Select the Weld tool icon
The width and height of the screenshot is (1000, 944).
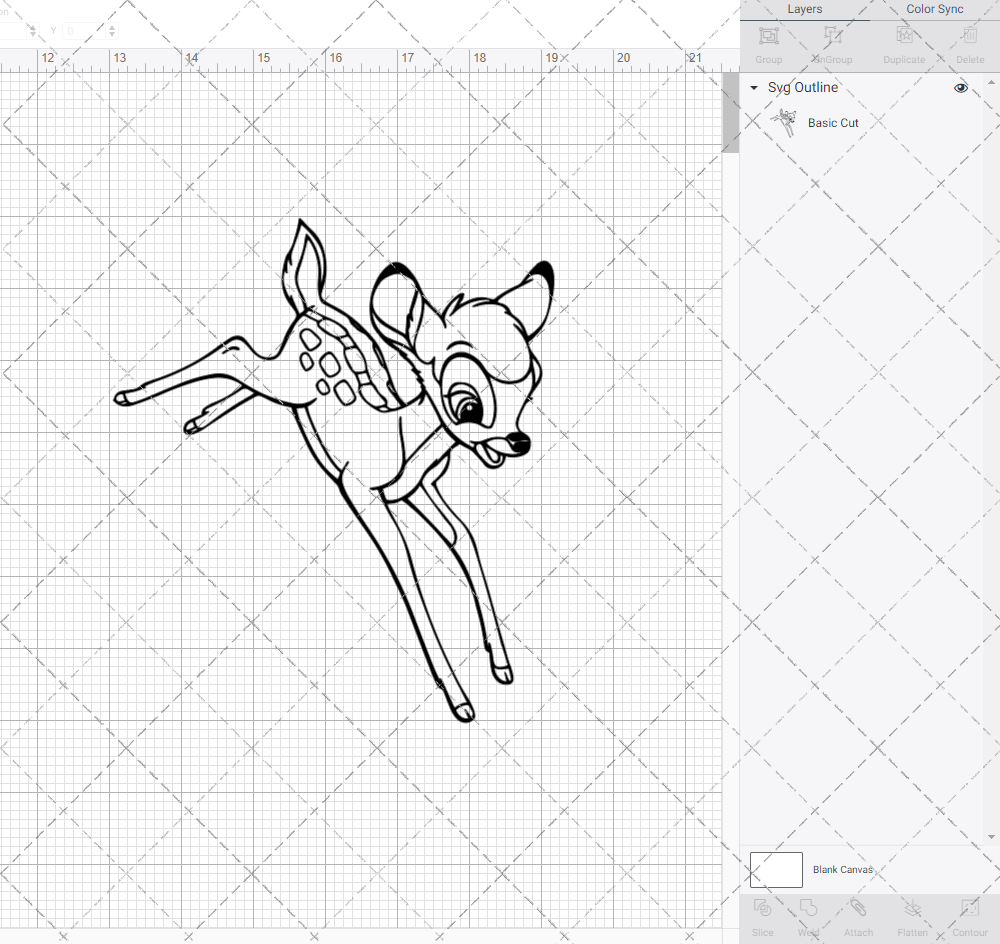click(808, 908)
